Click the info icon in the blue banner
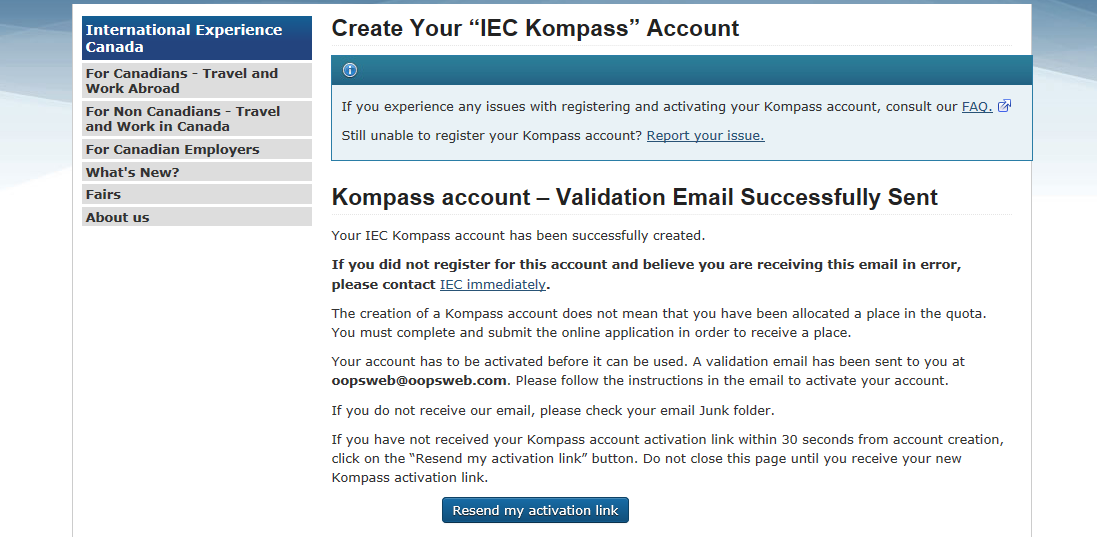The image size is (1097, 537). tap(350, 70)
